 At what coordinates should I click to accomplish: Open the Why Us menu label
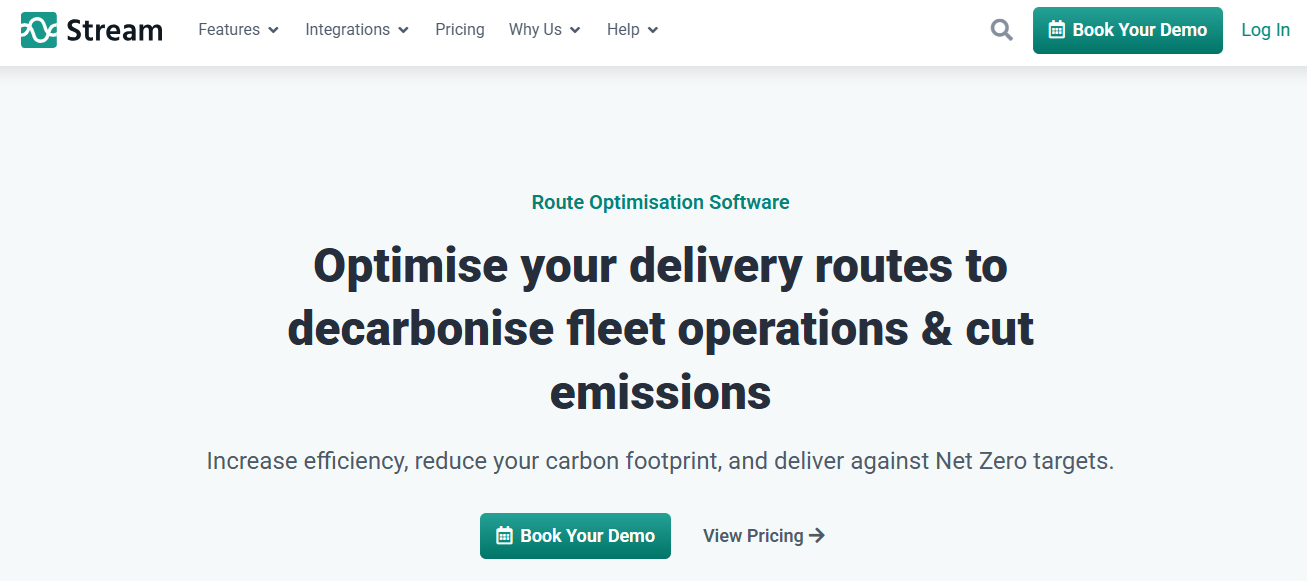[535, 30]
